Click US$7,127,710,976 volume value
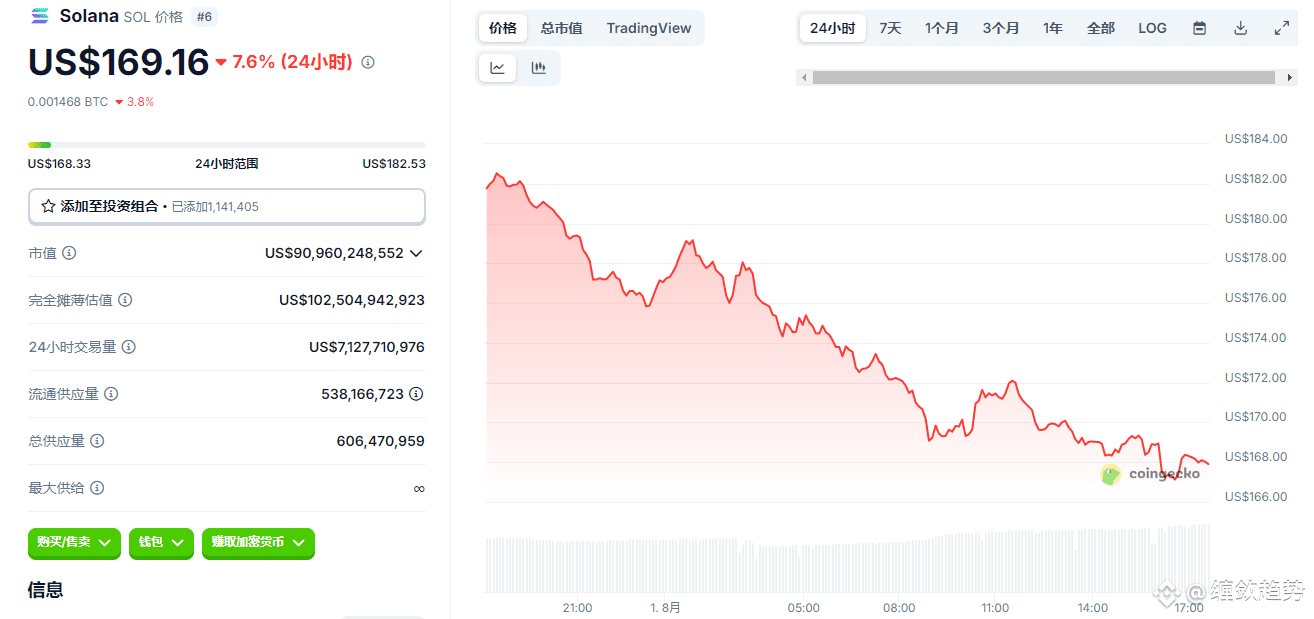 [x=367, y=347]
